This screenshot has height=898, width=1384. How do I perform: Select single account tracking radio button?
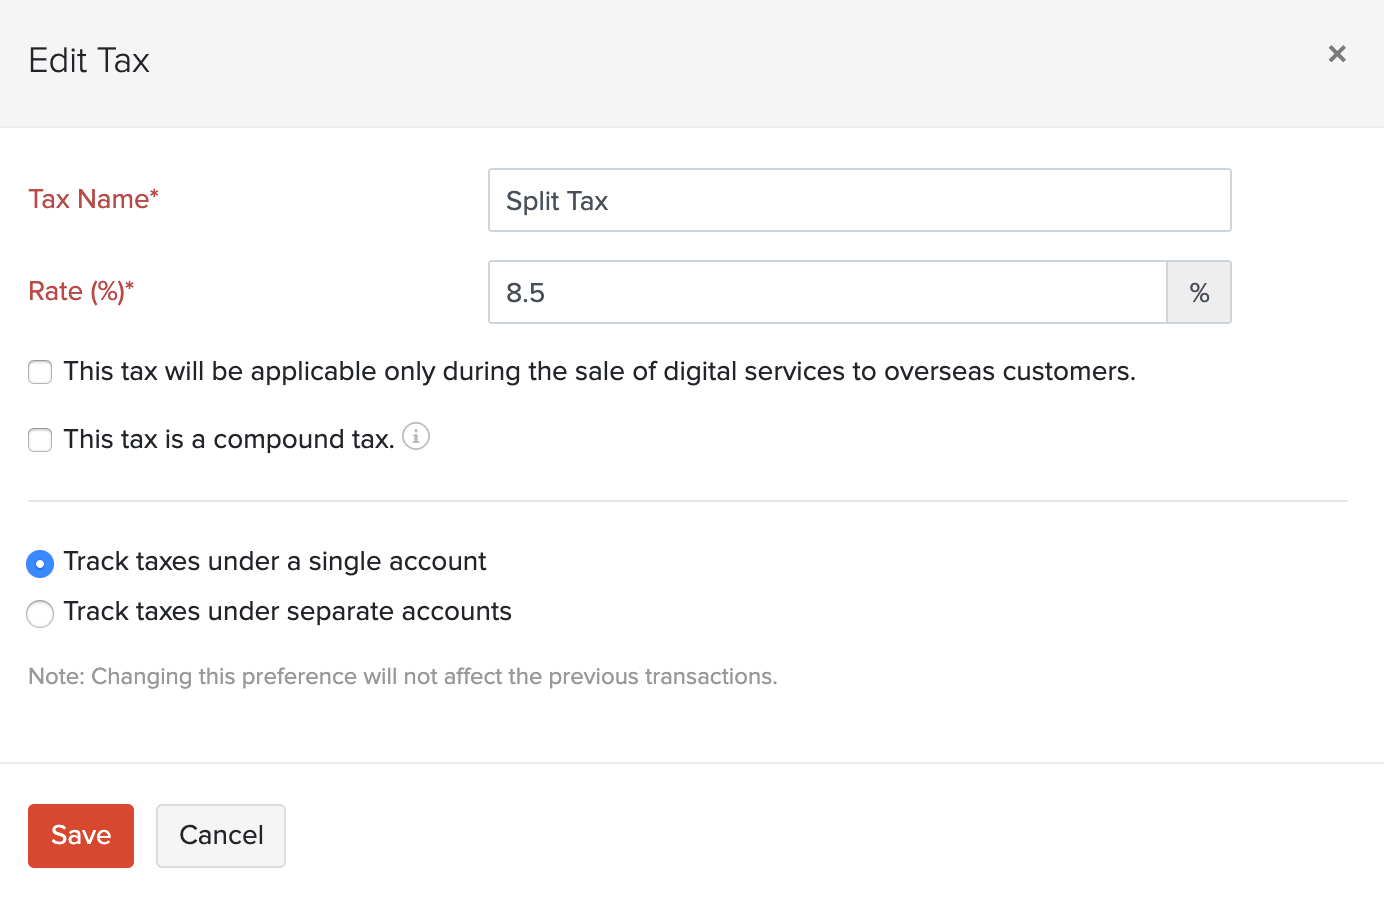click(40, 564)
